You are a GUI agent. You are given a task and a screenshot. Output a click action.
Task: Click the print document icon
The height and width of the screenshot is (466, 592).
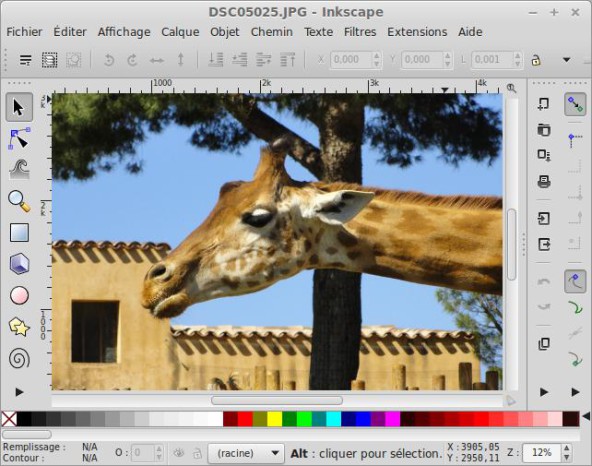pos(544,181)
